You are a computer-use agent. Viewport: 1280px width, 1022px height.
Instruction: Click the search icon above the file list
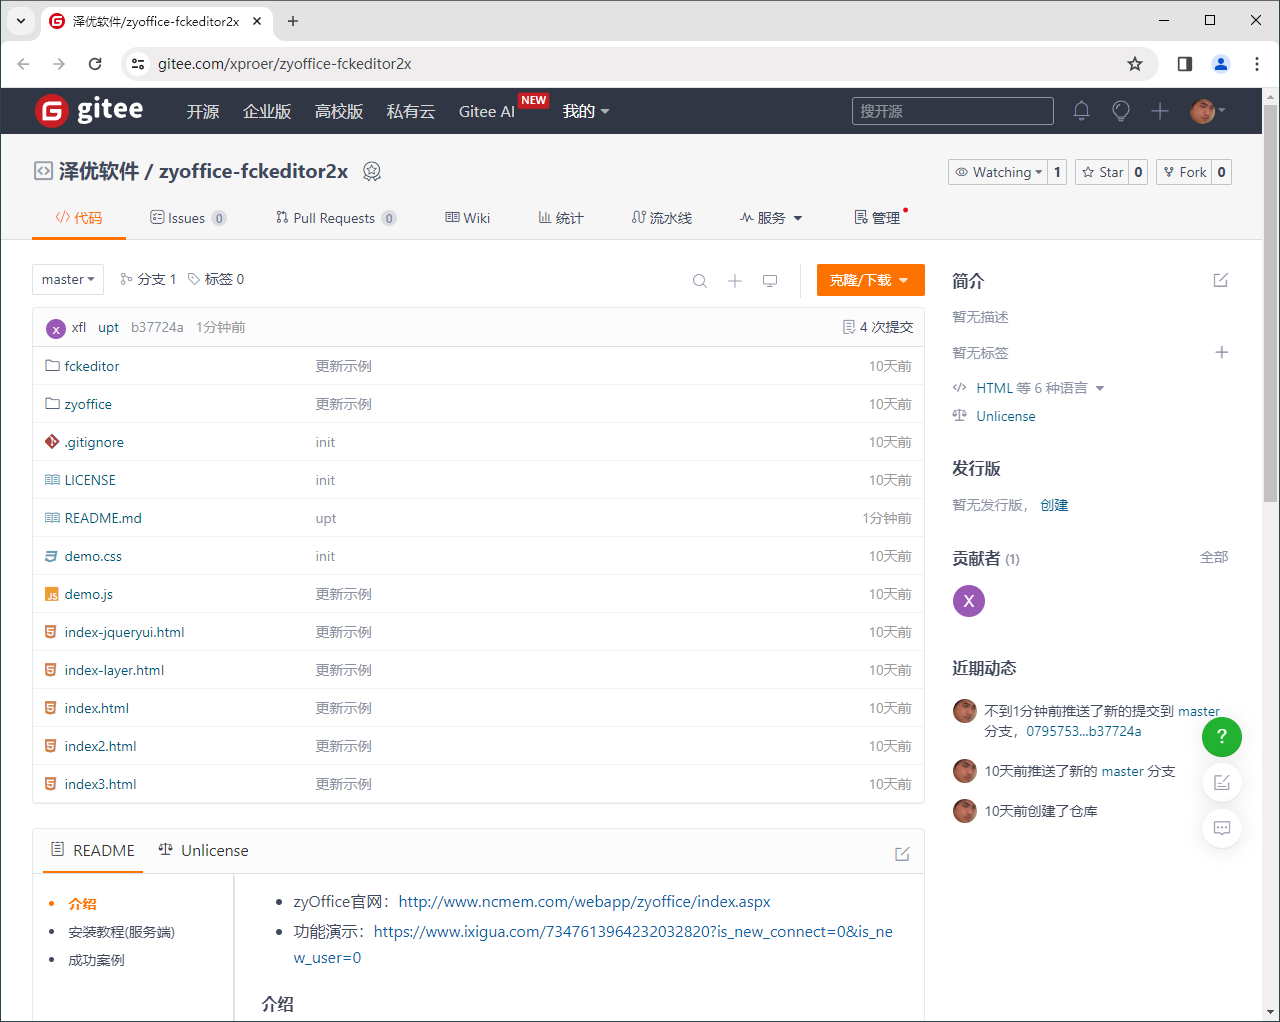pyautogui.click(x=699, y=280)
